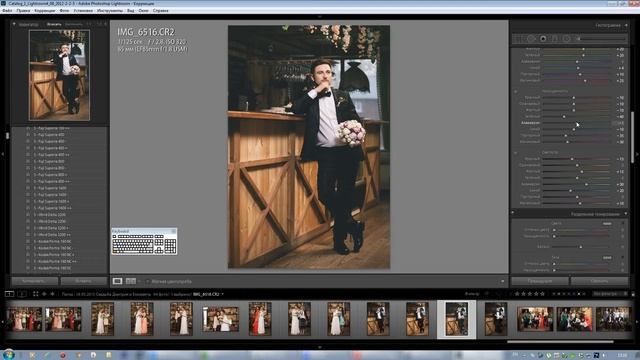
Task: Click the Navigator preview image
Action: pos(59,75)
